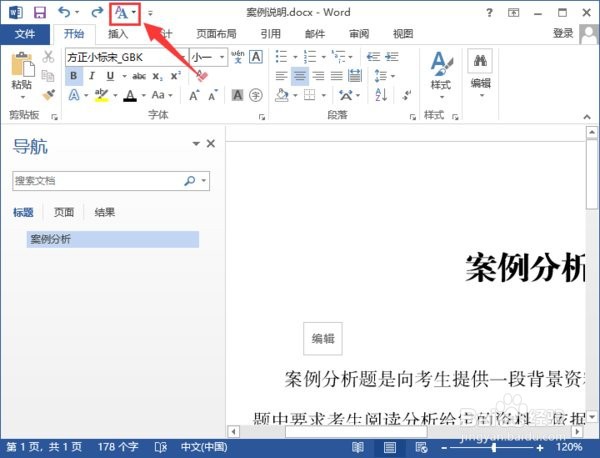Toggle superscript formatting
This screenshot has width=600, height=458.
[x=175, y=76]
